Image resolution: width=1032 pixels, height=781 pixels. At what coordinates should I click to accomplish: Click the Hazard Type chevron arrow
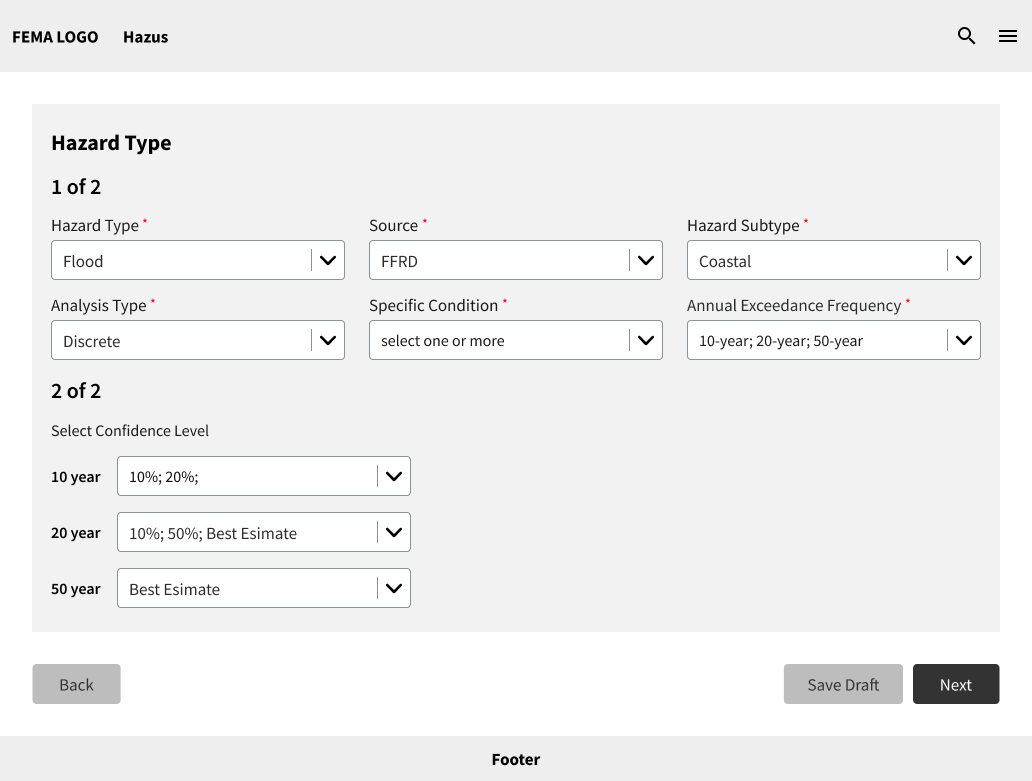tap(328, 260)
